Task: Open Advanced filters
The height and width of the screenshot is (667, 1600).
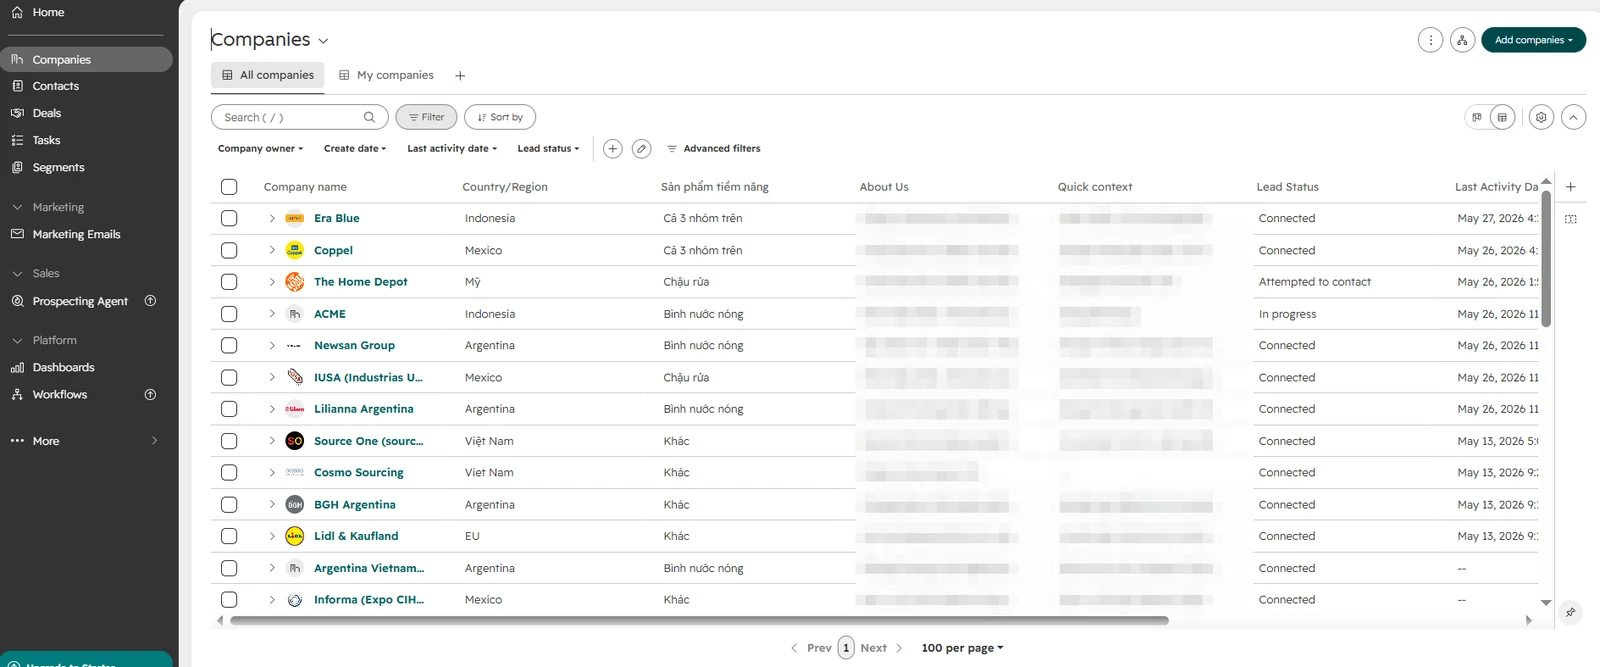Action: (713, 149)
